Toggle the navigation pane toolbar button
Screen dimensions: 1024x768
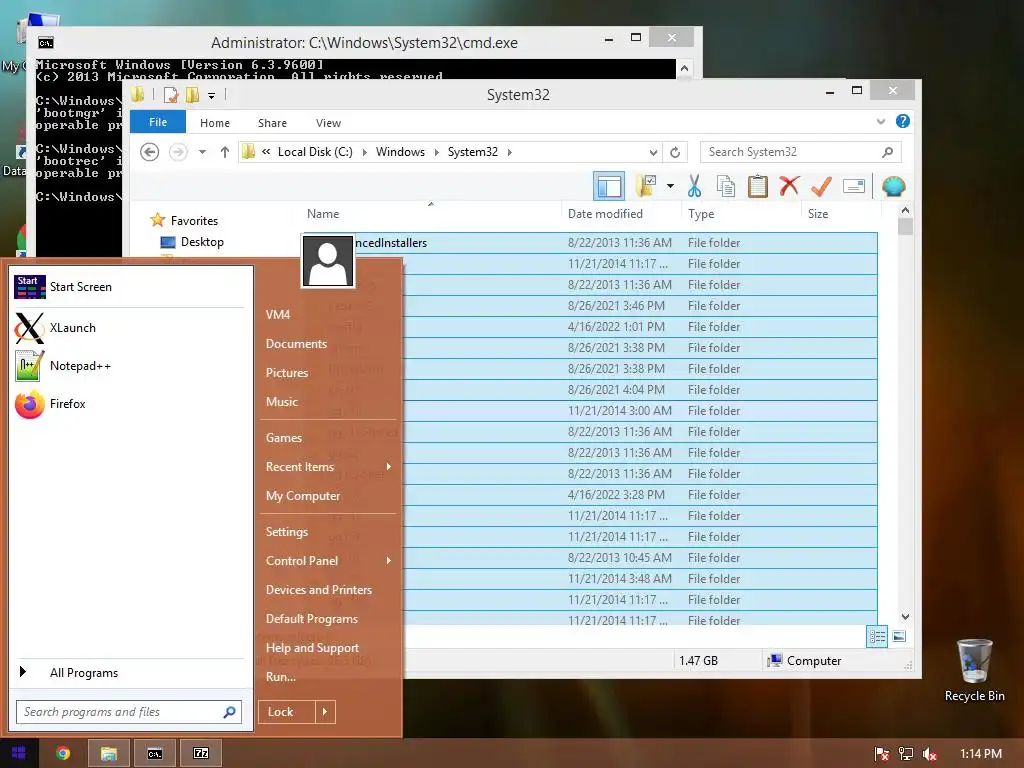(x=609, y=186)
